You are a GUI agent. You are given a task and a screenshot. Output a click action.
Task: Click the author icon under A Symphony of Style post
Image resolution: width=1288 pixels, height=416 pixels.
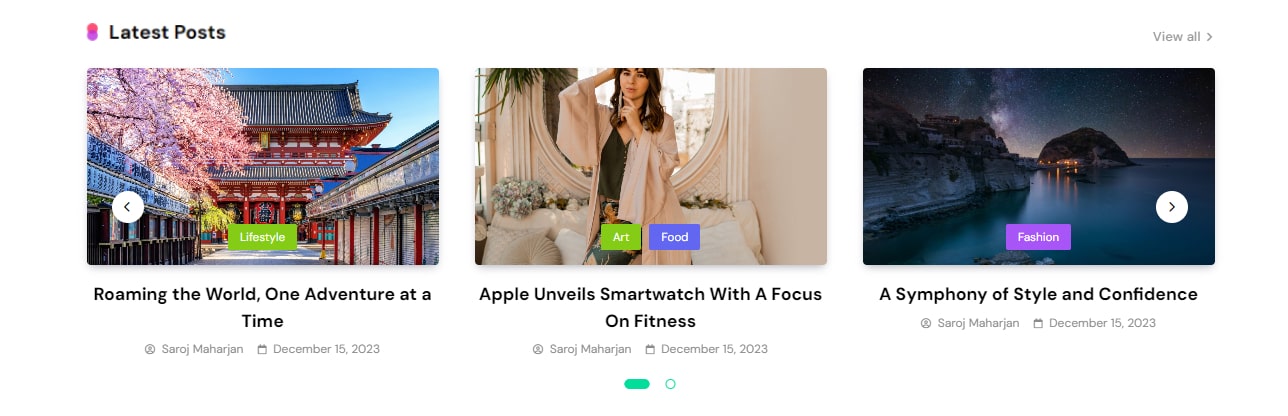click(x=926, y=323)
